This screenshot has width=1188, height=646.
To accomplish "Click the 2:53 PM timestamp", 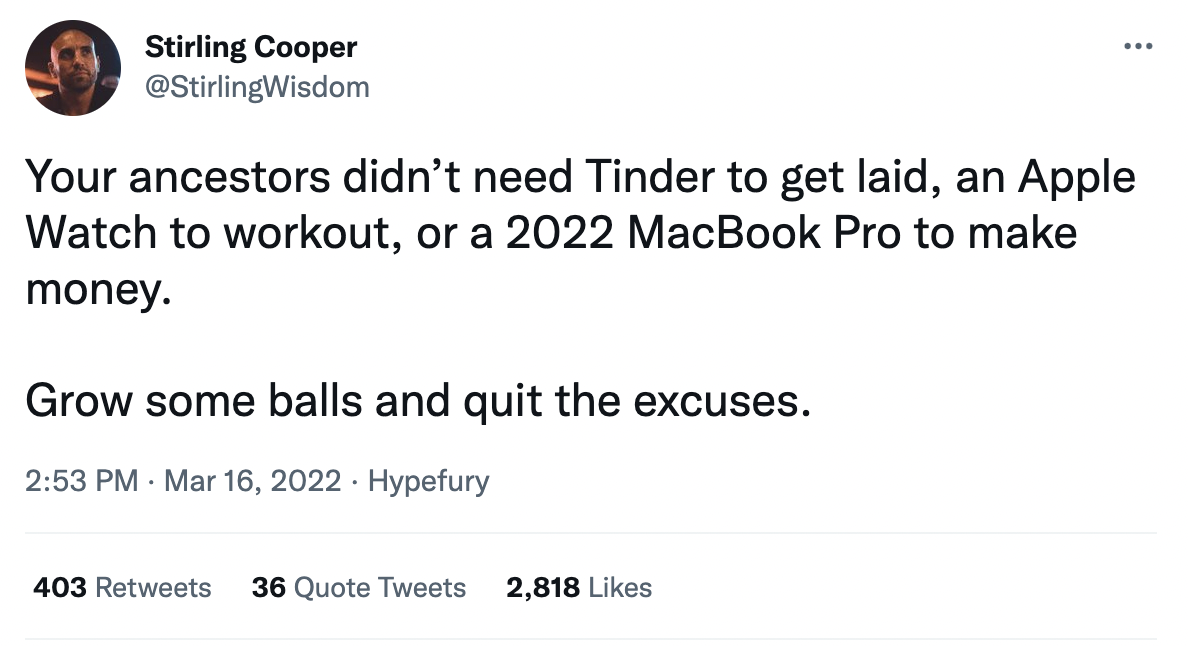I will (81, 481).
